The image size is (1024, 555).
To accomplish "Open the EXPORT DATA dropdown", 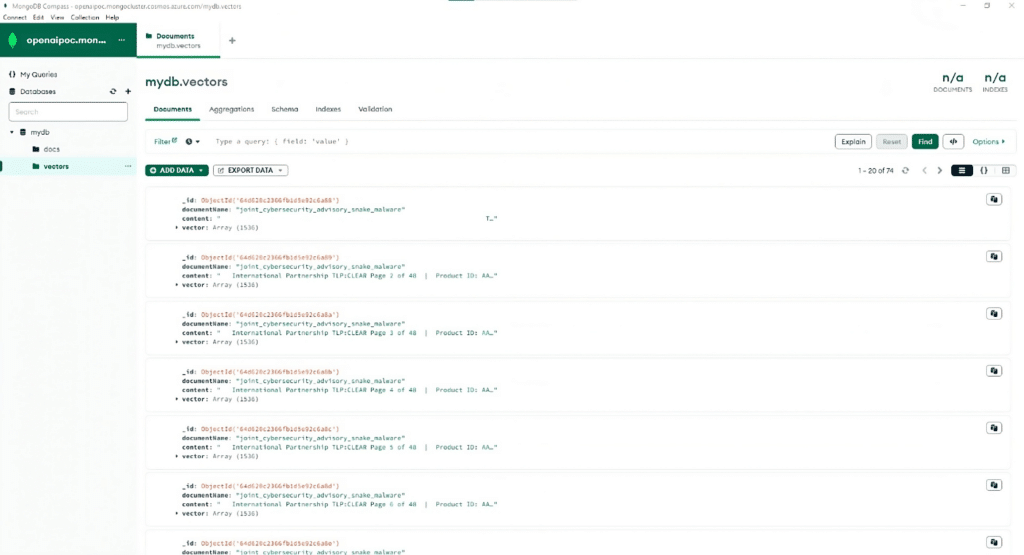I will pyautogui.click(x=251, y=170).
